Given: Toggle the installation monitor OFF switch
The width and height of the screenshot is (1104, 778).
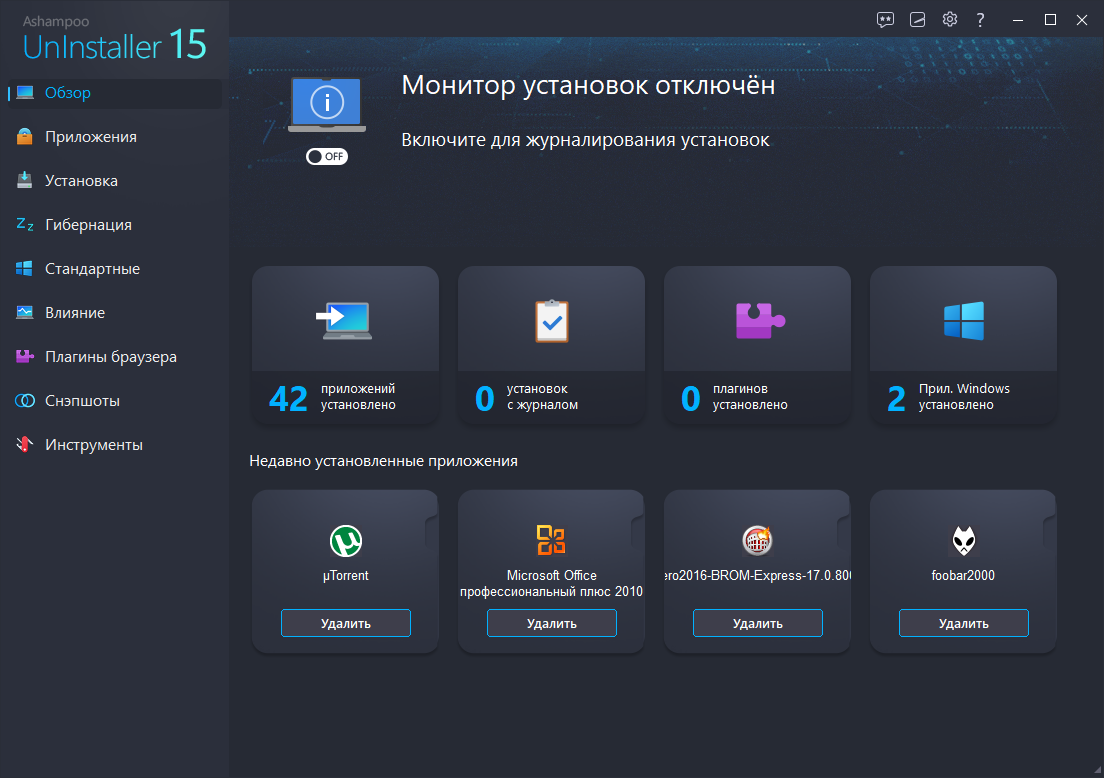Looking at the screenshot, I should tap(327, 156).
